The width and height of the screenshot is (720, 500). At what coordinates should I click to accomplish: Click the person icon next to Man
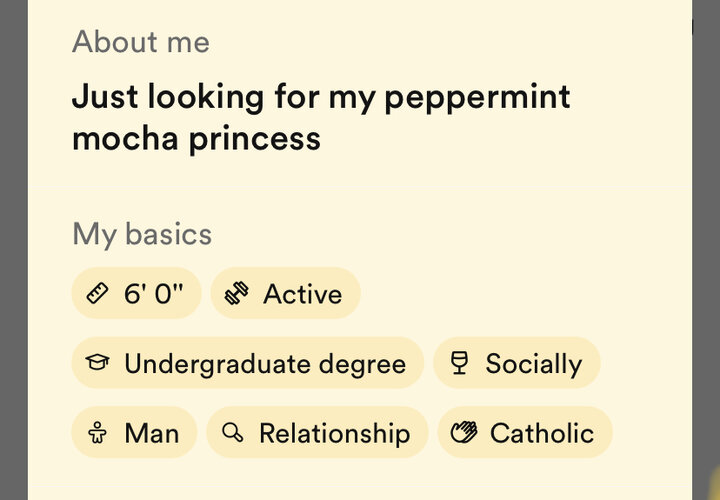97,433
